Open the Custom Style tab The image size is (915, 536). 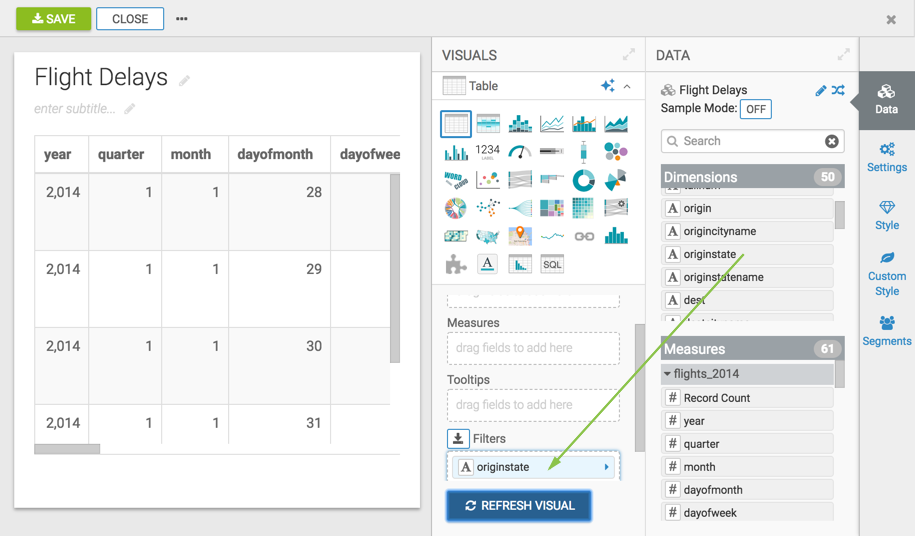point(887,274)
